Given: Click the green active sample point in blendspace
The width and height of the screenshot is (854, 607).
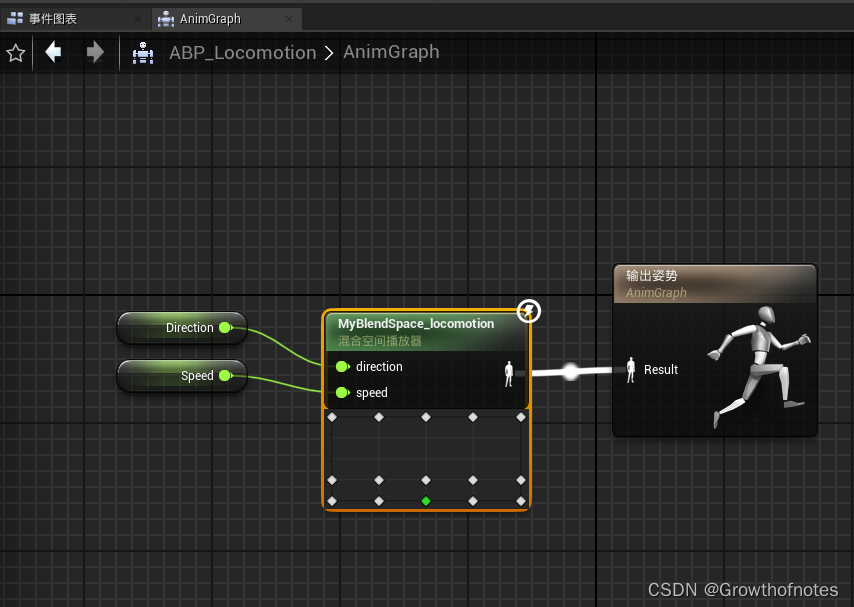Looking at the screenshot, I should 426,501.
